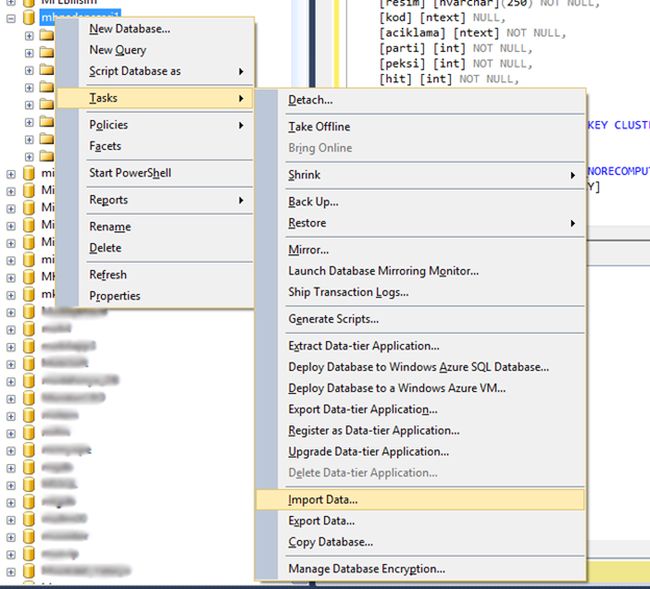Choose Deploy Database to a Windows Azure VM...
The image size is (650, 589).
point(420,388)
